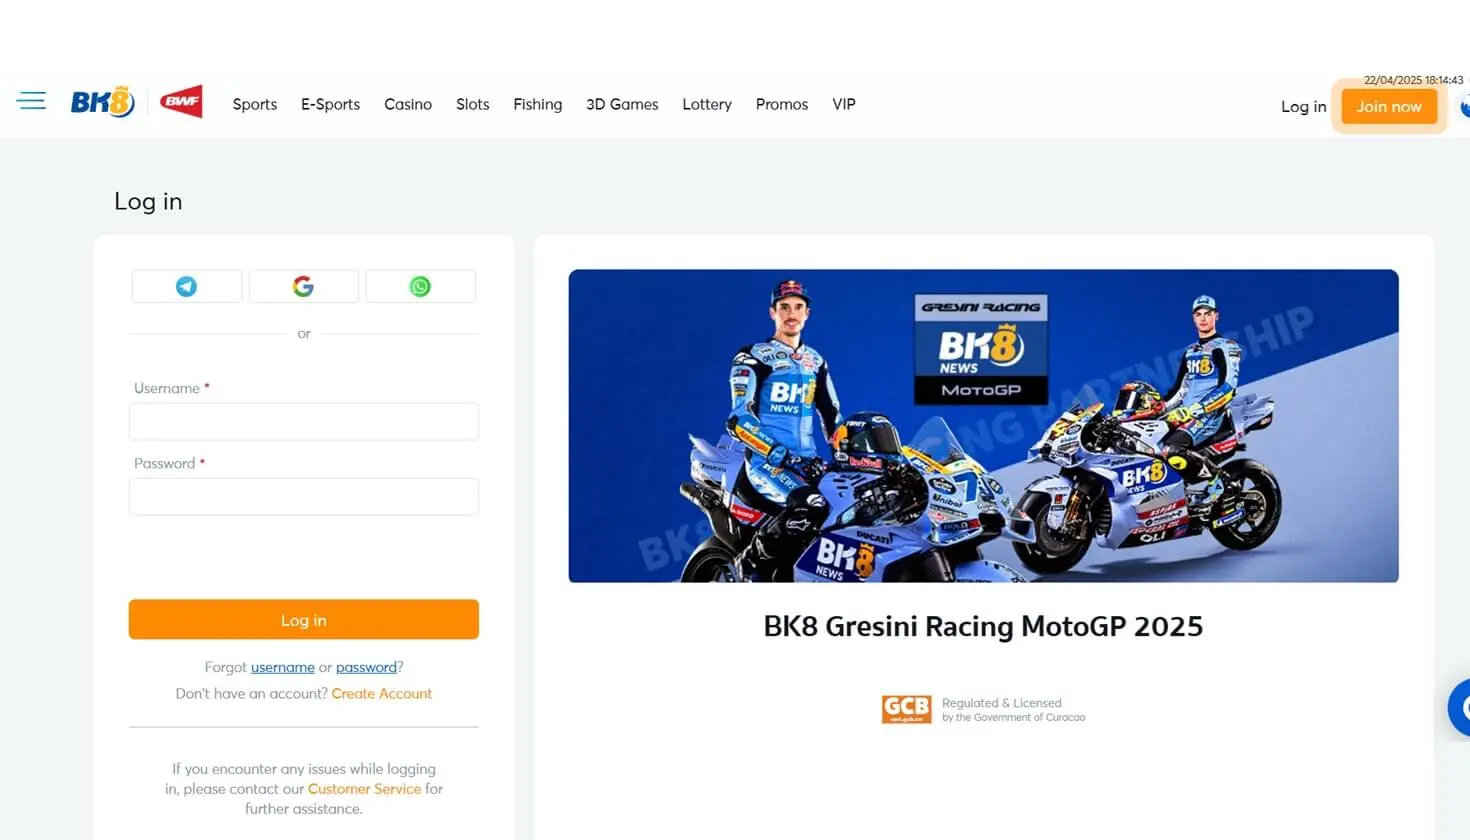Screen dimensions: 1470x840
Task: Open the floating live chat bubble
Action: [x=1459, y=707]
